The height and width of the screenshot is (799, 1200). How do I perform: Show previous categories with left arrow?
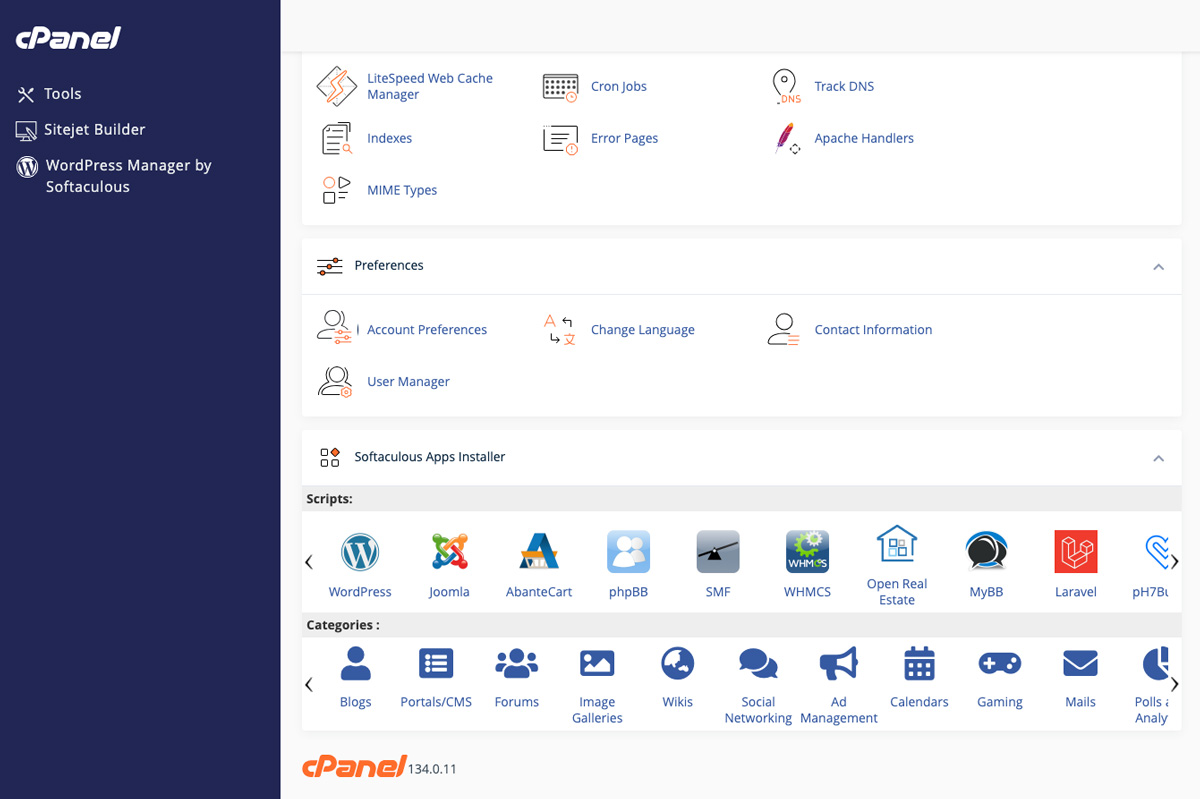309,685
